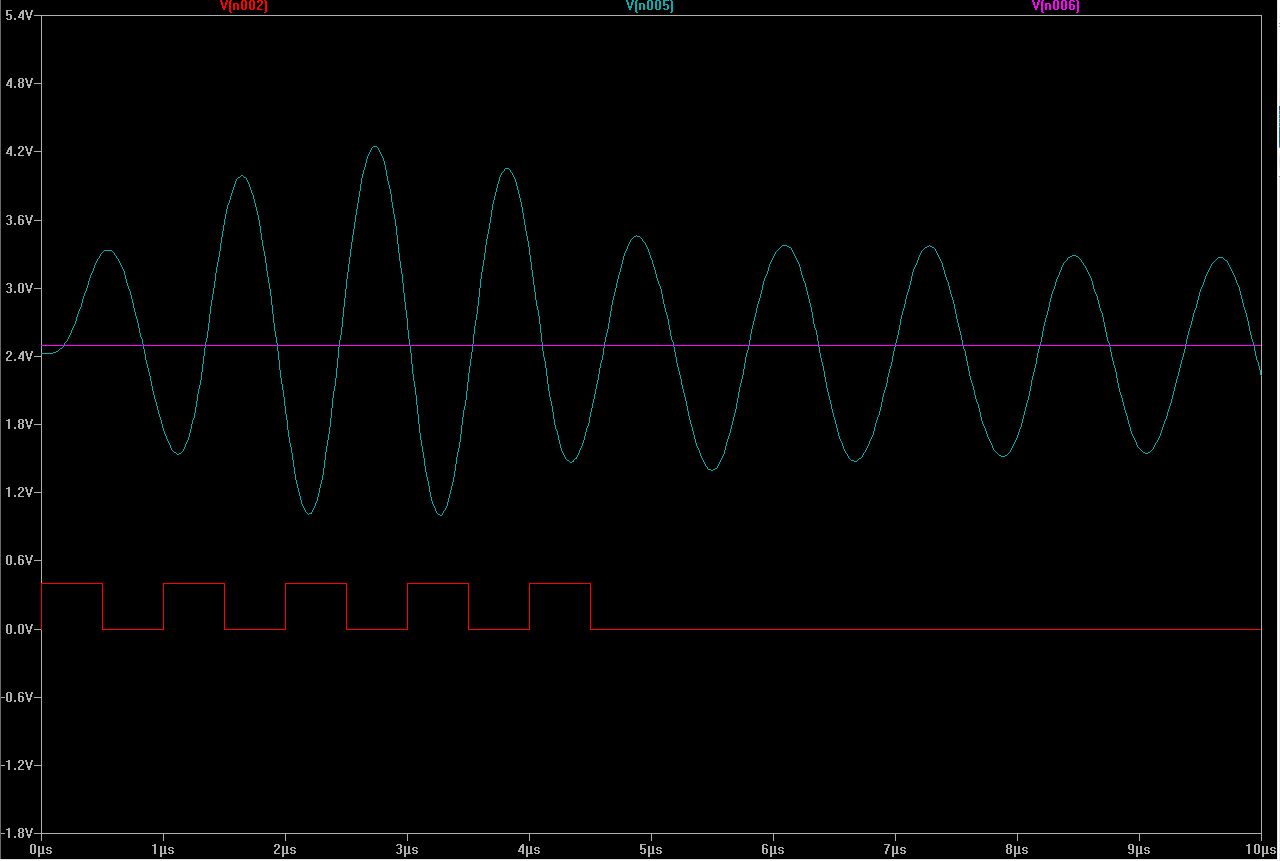This screenshot has width=1280, height=861.
Task: Click the 3.0V vertical axis label
Action: [x=19, y=289]
